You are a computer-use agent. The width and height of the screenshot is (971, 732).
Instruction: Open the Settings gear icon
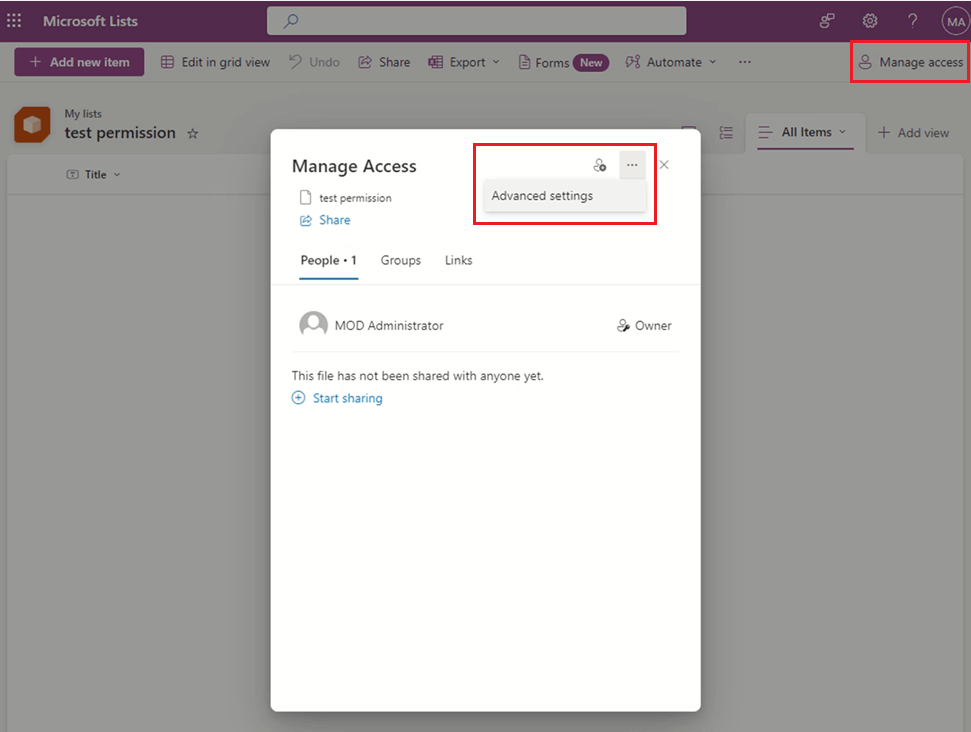pos(869,20)
